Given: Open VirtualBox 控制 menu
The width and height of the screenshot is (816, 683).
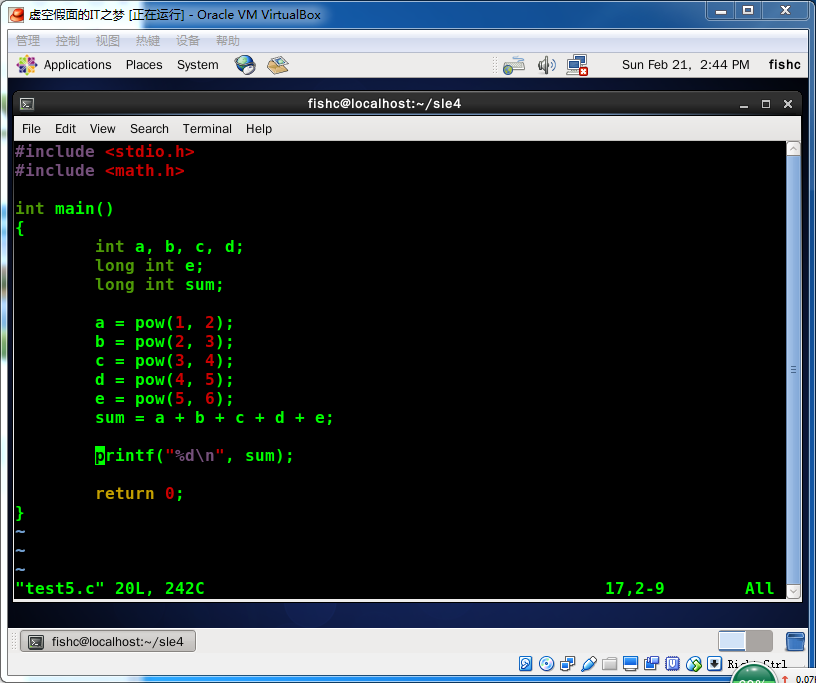Looking at the screenshot, I should tap(68, 41).
